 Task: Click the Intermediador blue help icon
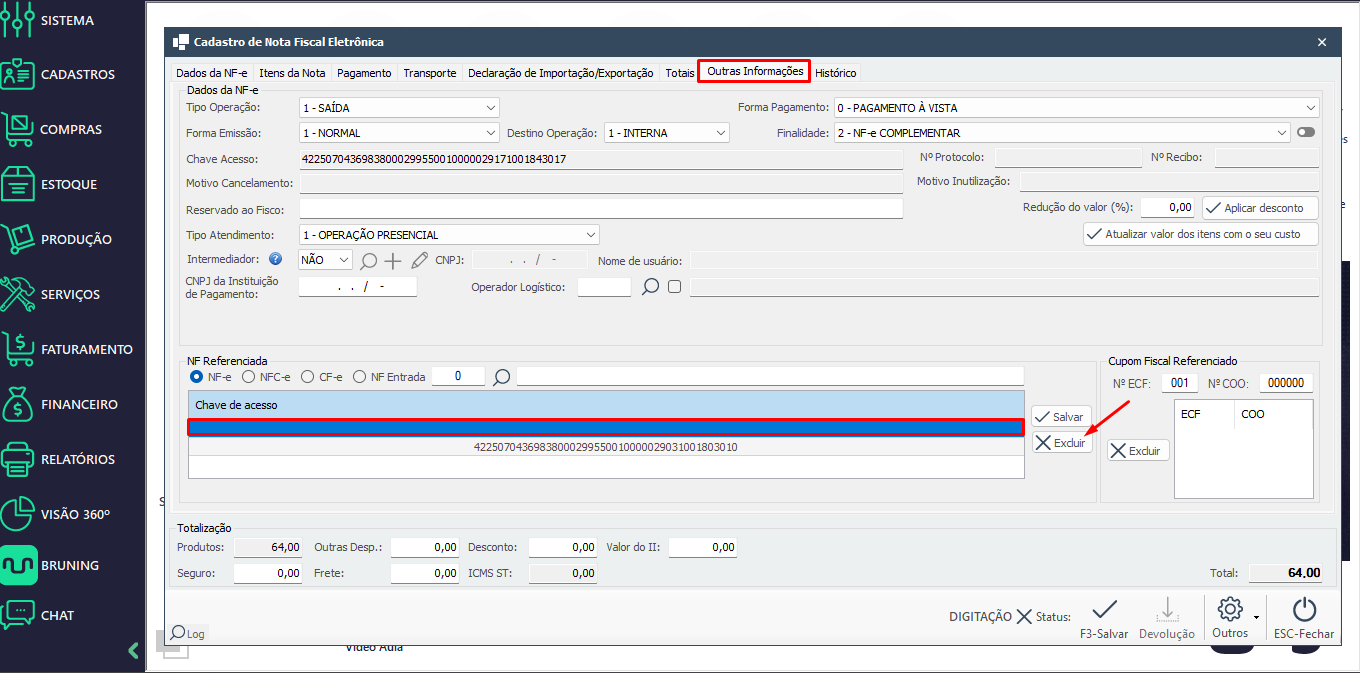pos(276,260)
